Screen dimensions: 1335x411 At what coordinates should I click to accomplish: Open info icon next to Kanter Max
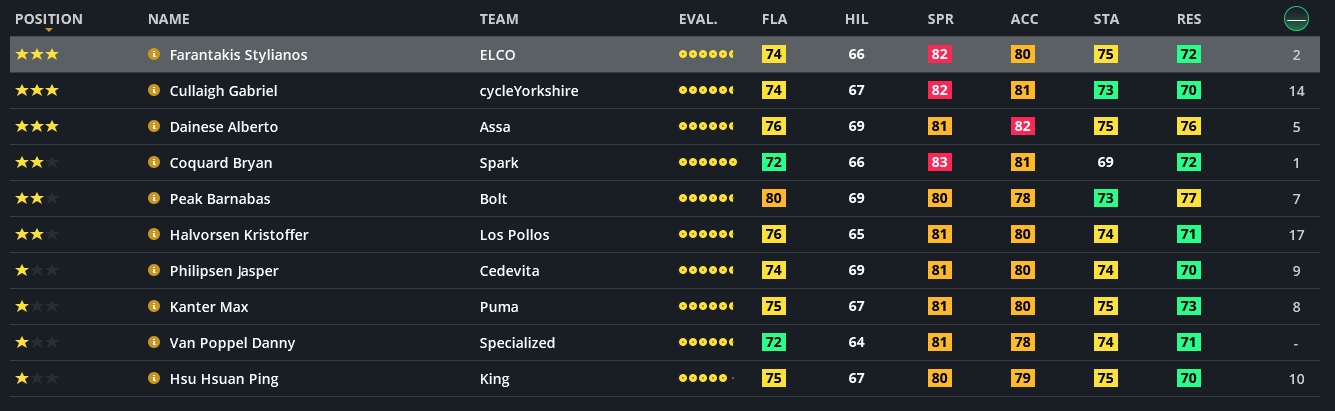154,307
